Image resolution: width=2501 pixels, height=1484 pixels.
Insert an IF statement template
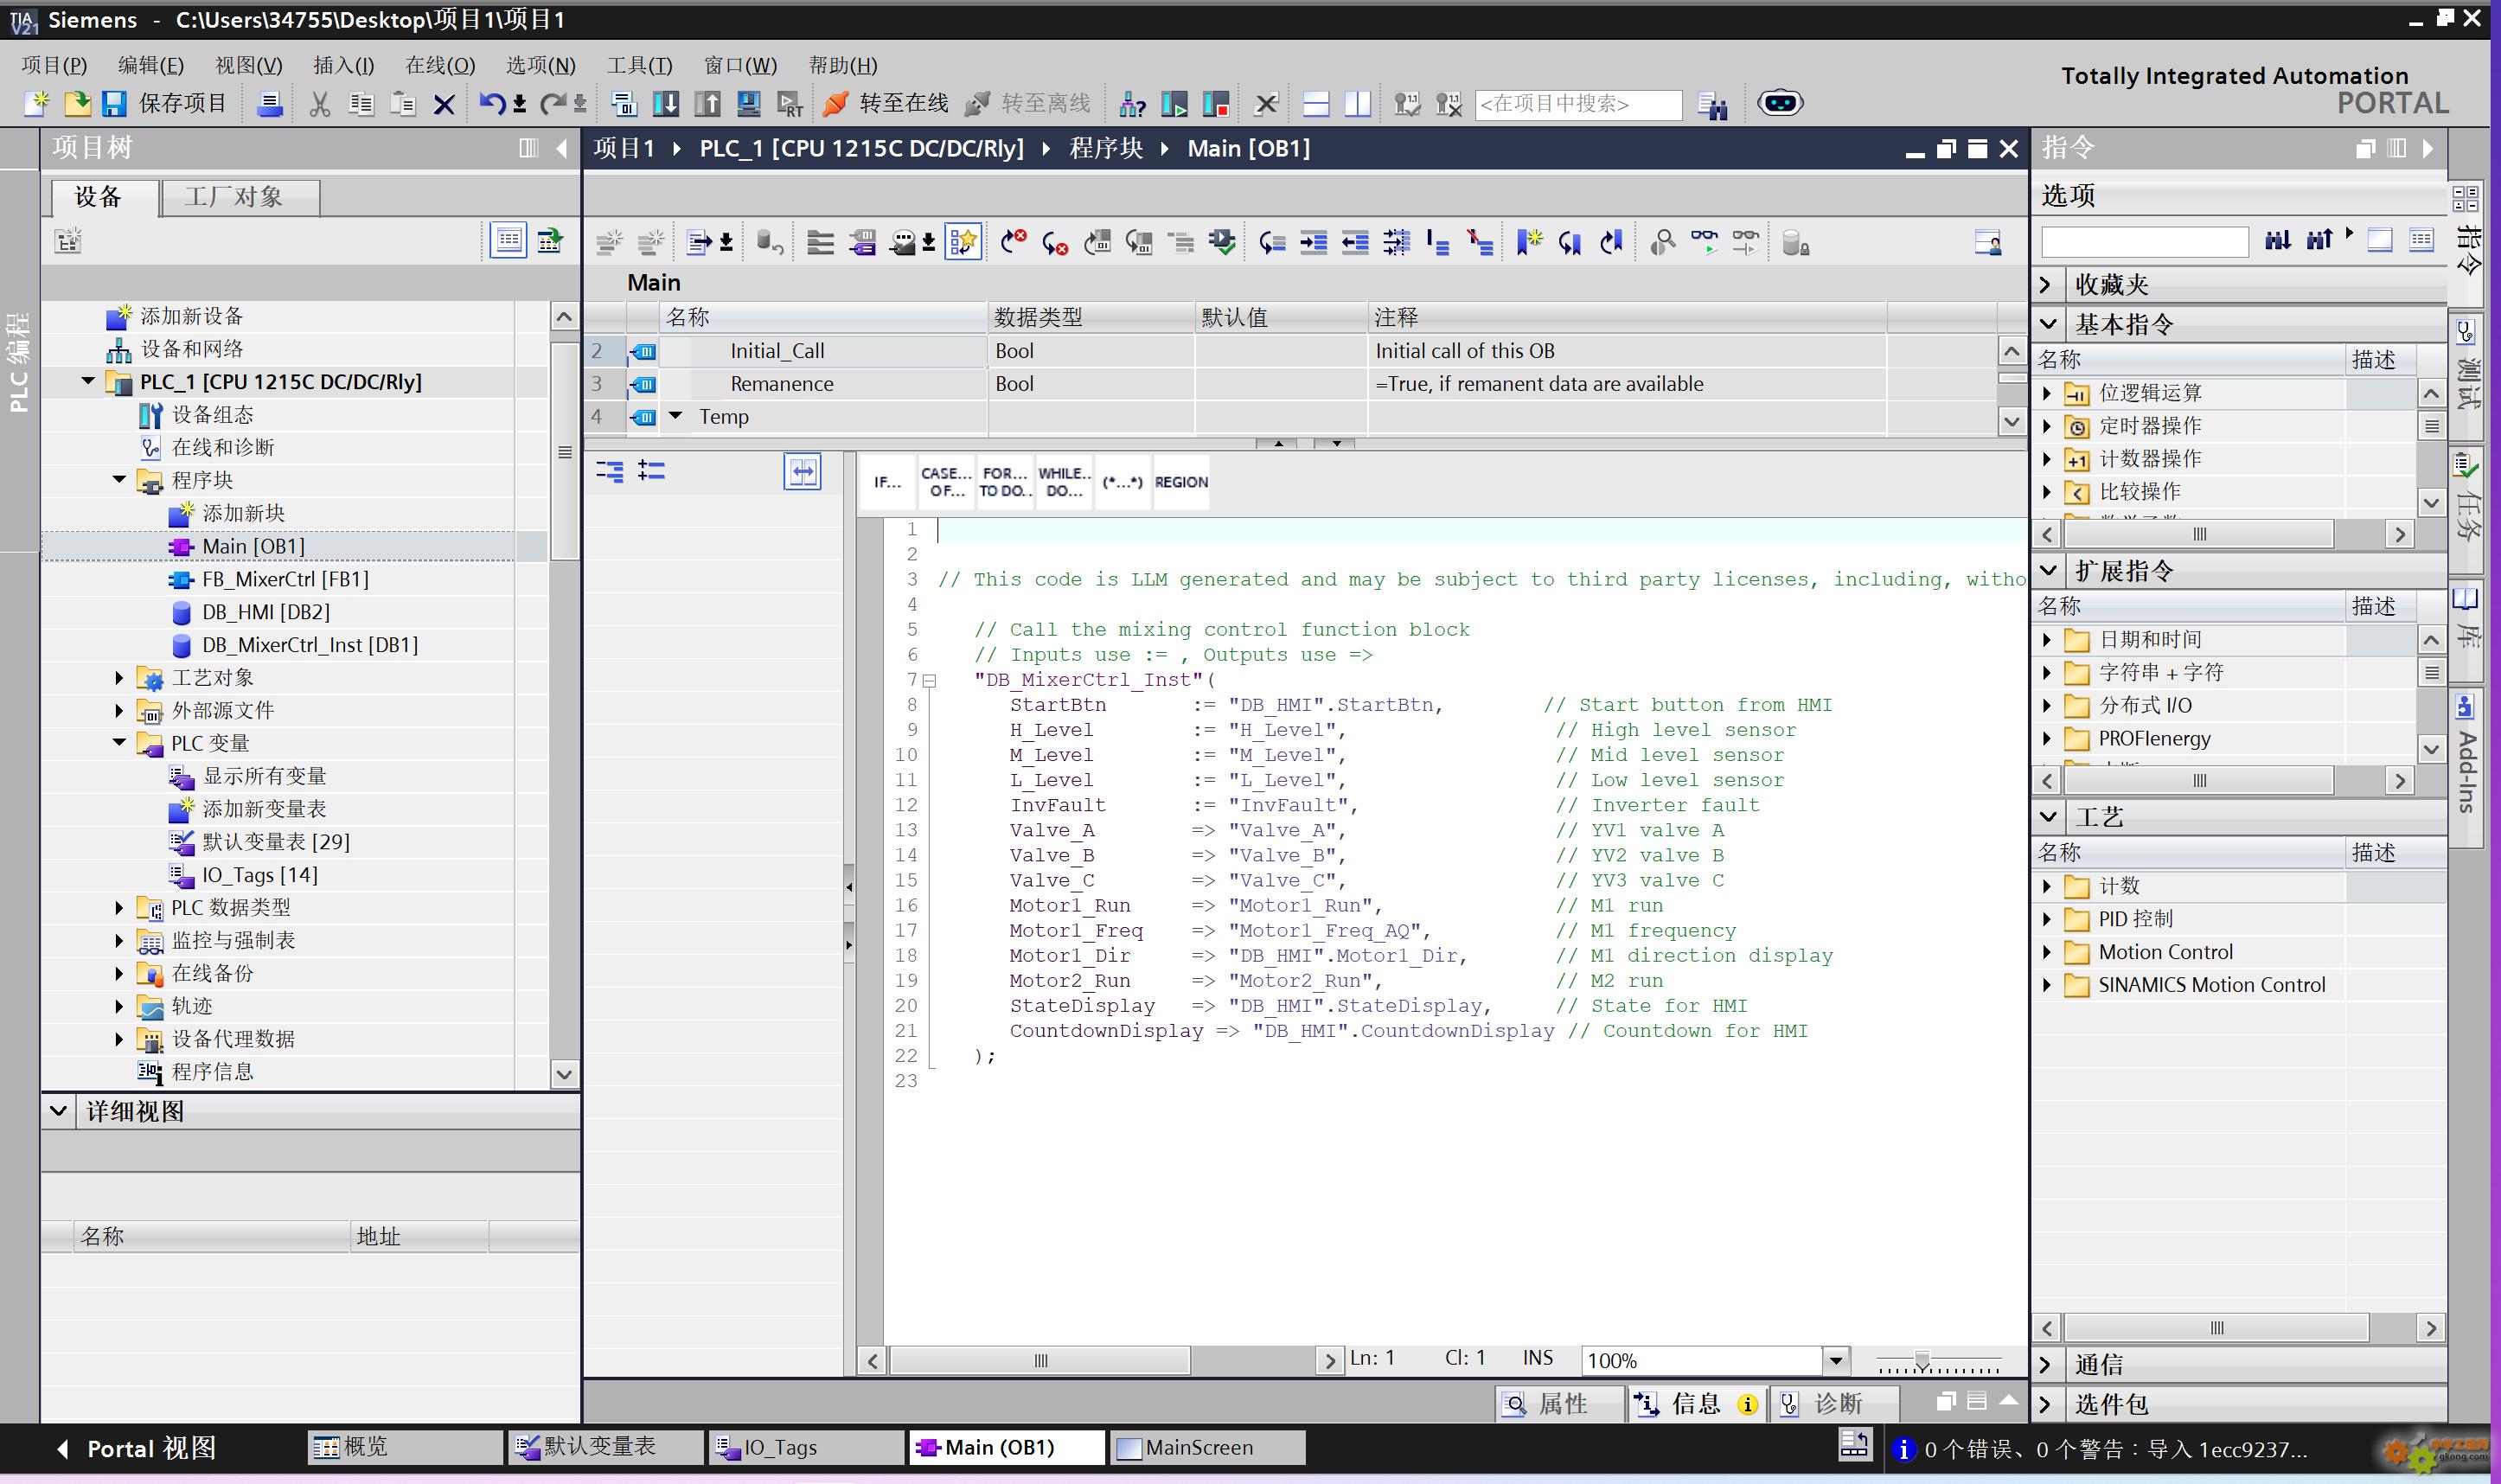point(887,482)
